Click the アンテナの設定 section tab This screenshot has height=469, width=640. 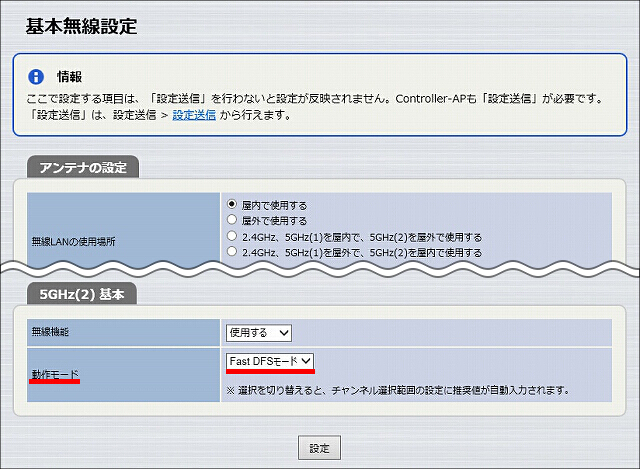pos(83,167)
